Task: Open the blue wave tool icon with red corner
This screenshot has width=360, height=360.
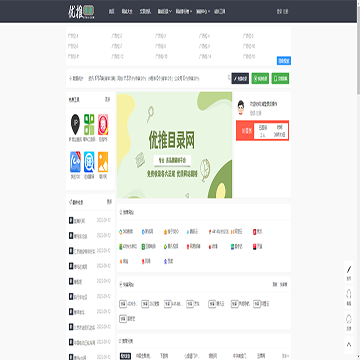Action: point(75,162)
